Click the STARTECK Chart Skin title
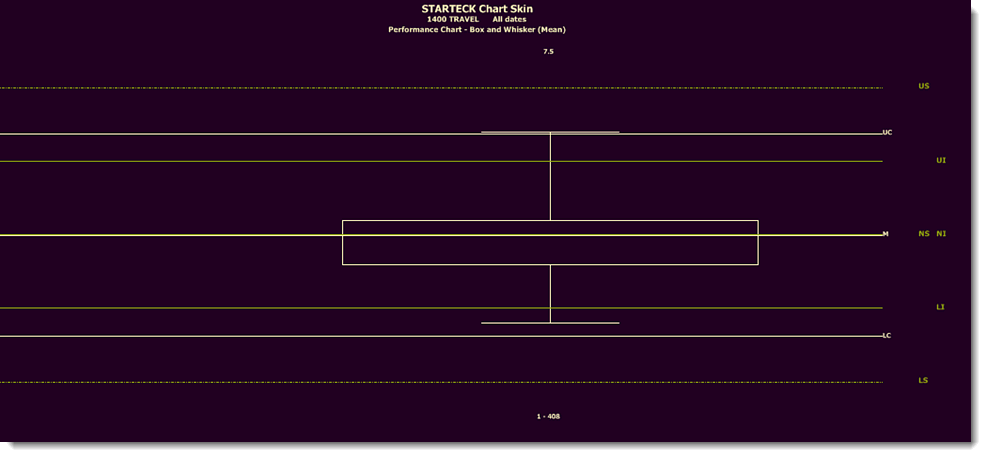Image resolution: width=986 pixels, height=457 pixels. (477, 8)
